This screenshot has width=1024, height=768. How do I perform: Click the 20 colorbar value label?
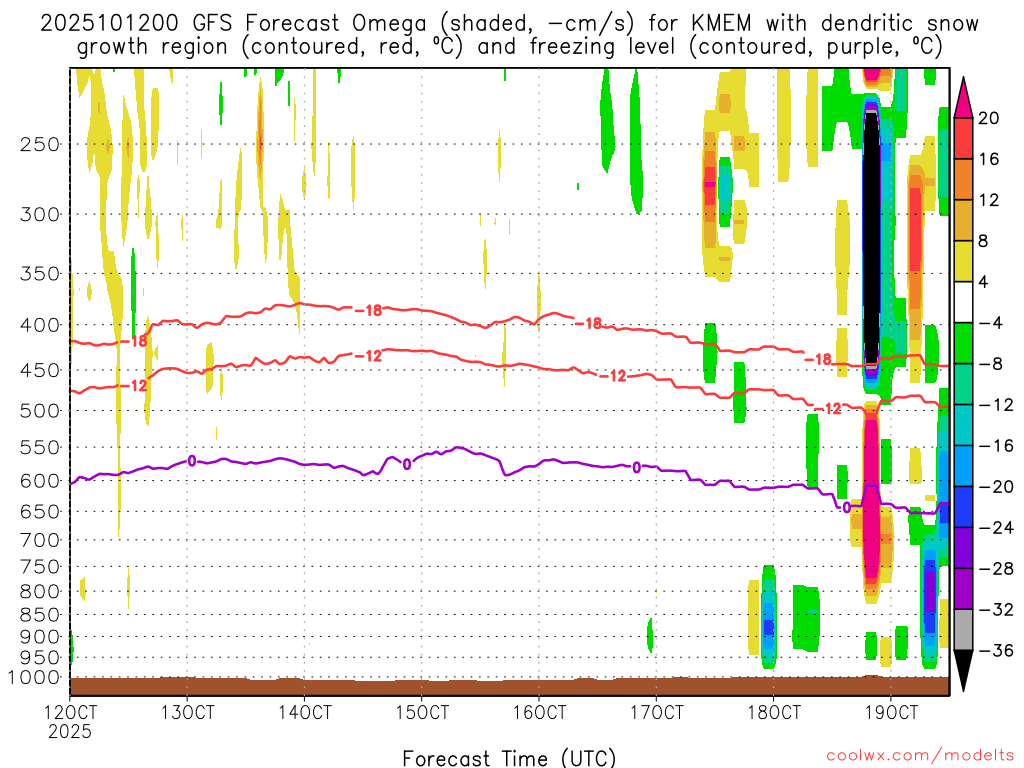(988, 118)
